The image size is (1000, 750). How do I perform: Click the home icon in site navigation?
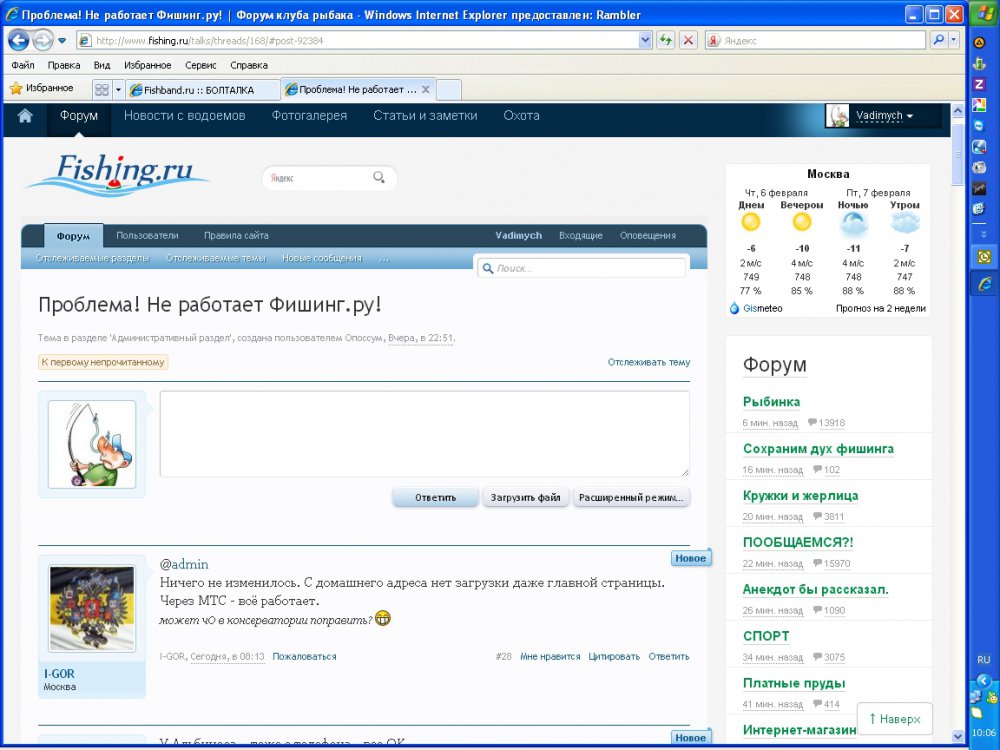pyautogui.click(x=25, y=116)
